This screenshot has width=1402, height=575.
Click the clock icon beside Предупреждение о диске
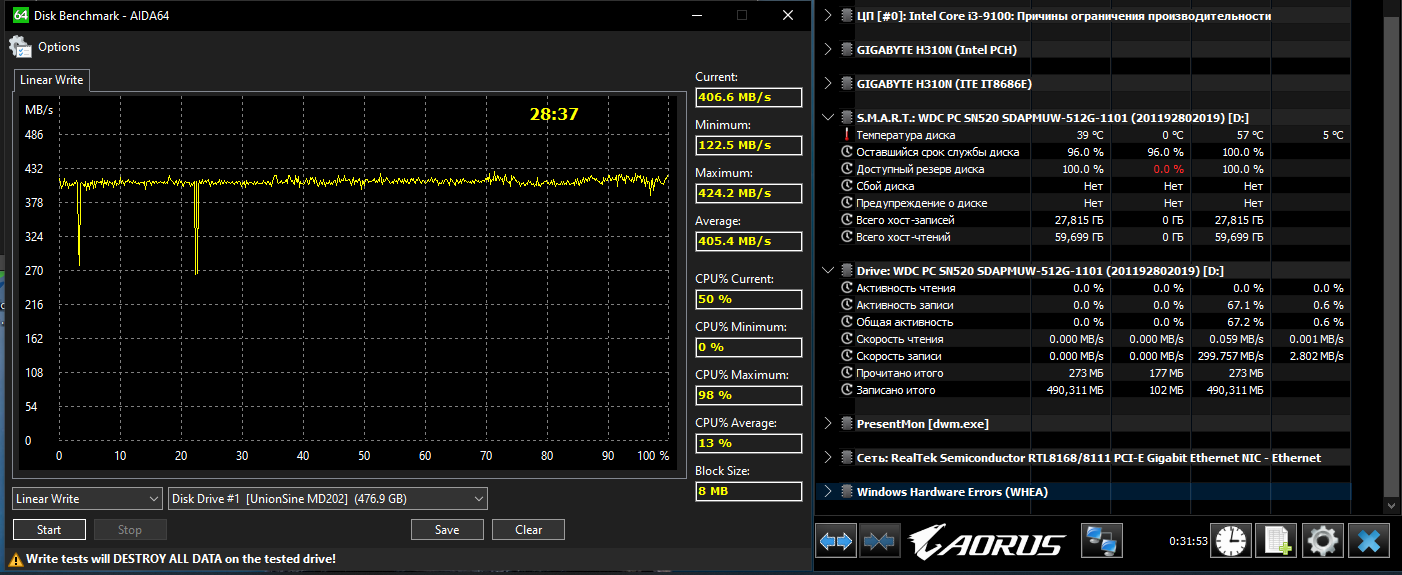(847, 203)
